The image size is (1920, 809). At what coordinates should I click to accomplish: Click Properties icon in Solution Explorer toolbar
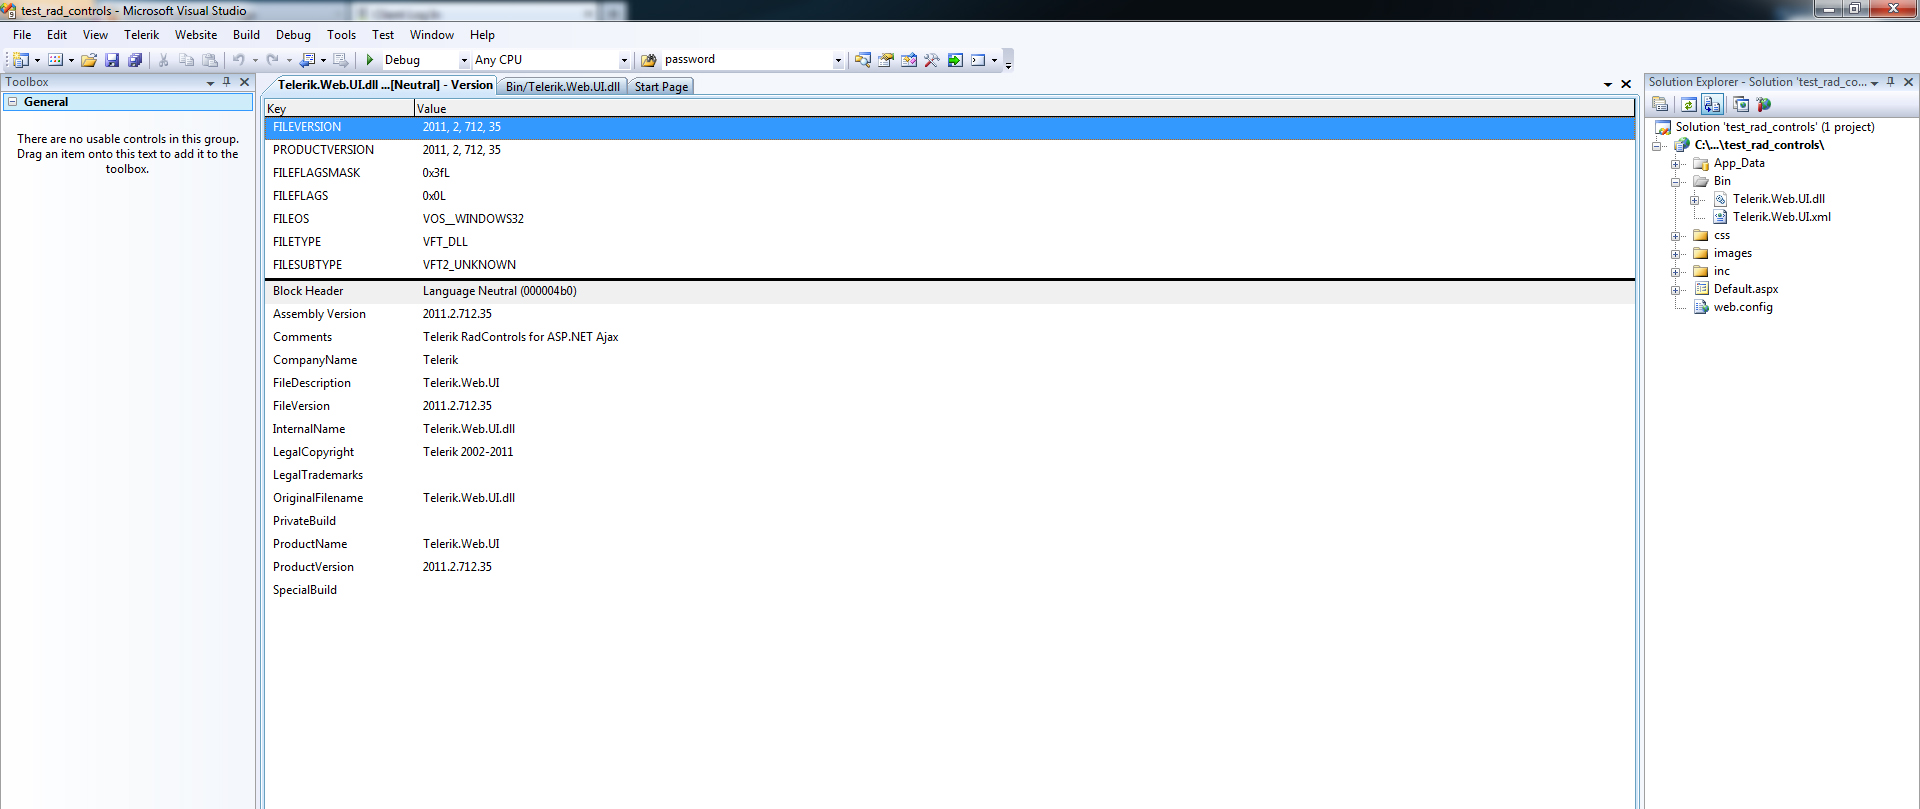click(x=1661, y=104)
